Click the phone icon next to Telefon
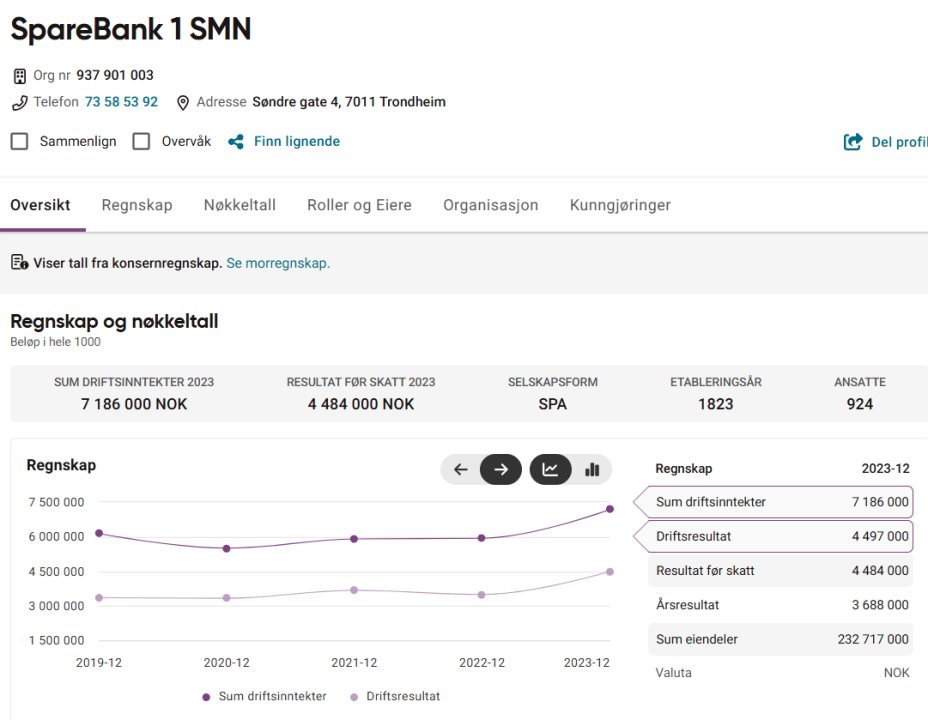The image size is (928, 720). [17, 101]
